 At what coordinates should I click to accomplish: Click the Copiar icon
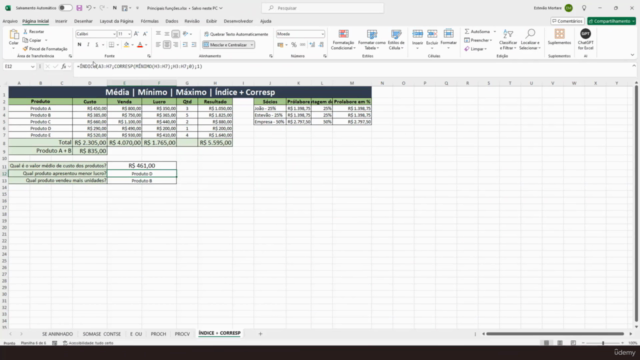[x=25, y=40]
